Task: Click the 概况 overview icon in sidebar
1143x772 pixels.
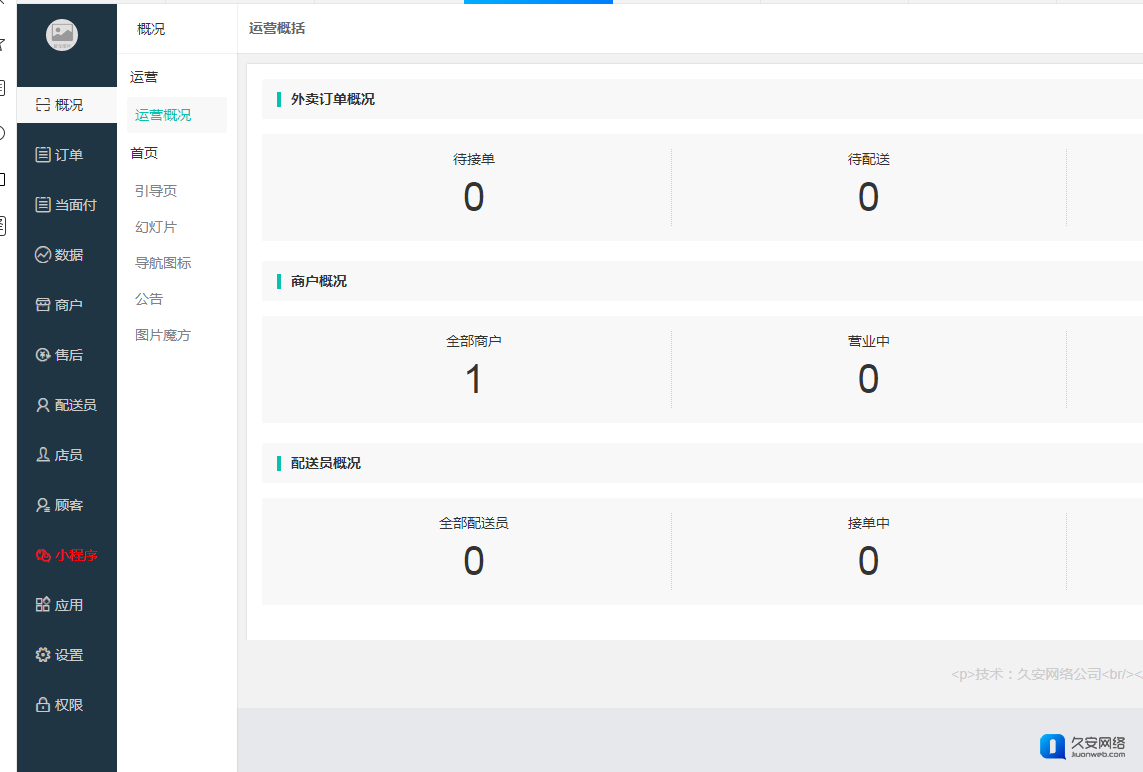Action: click(43, 105)
